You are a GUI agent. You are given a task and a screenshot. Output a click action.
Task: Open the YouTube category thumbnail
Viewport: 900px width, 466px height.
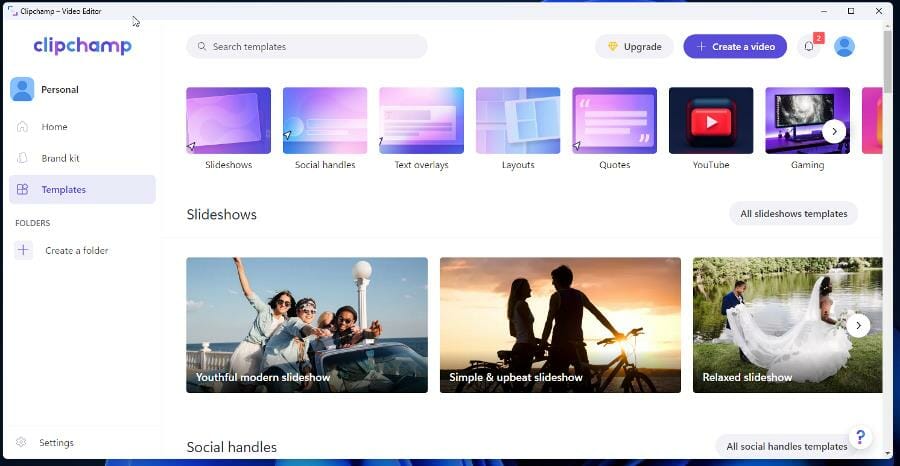click(x=711, y=121)
